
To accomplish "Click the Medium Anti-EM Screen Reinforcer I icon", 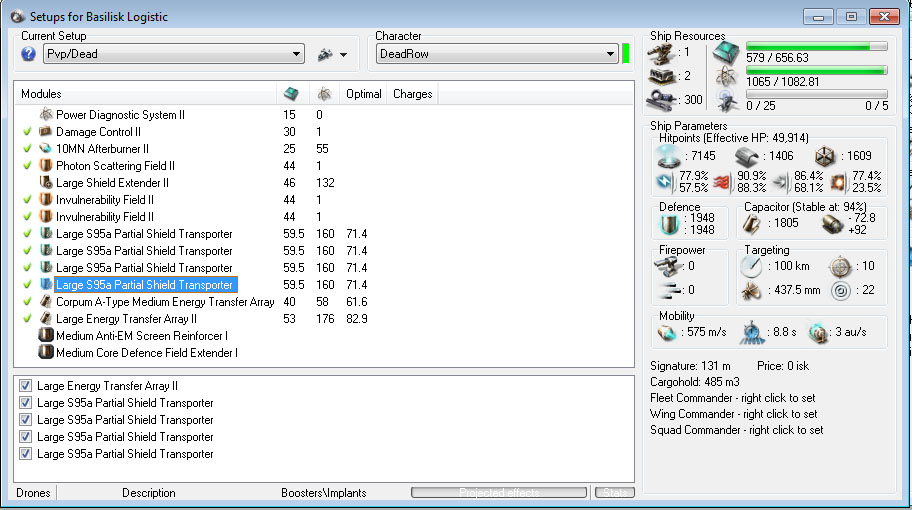I will click(x=46, y=336).
